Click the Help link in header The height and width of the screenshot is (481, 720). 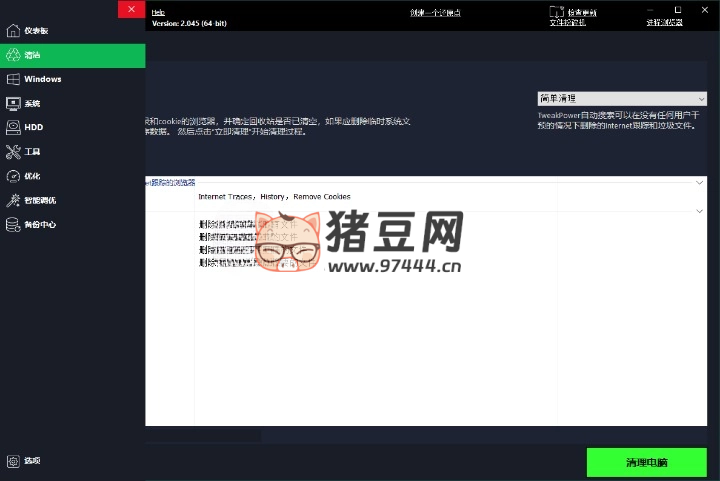click(158, 13)
